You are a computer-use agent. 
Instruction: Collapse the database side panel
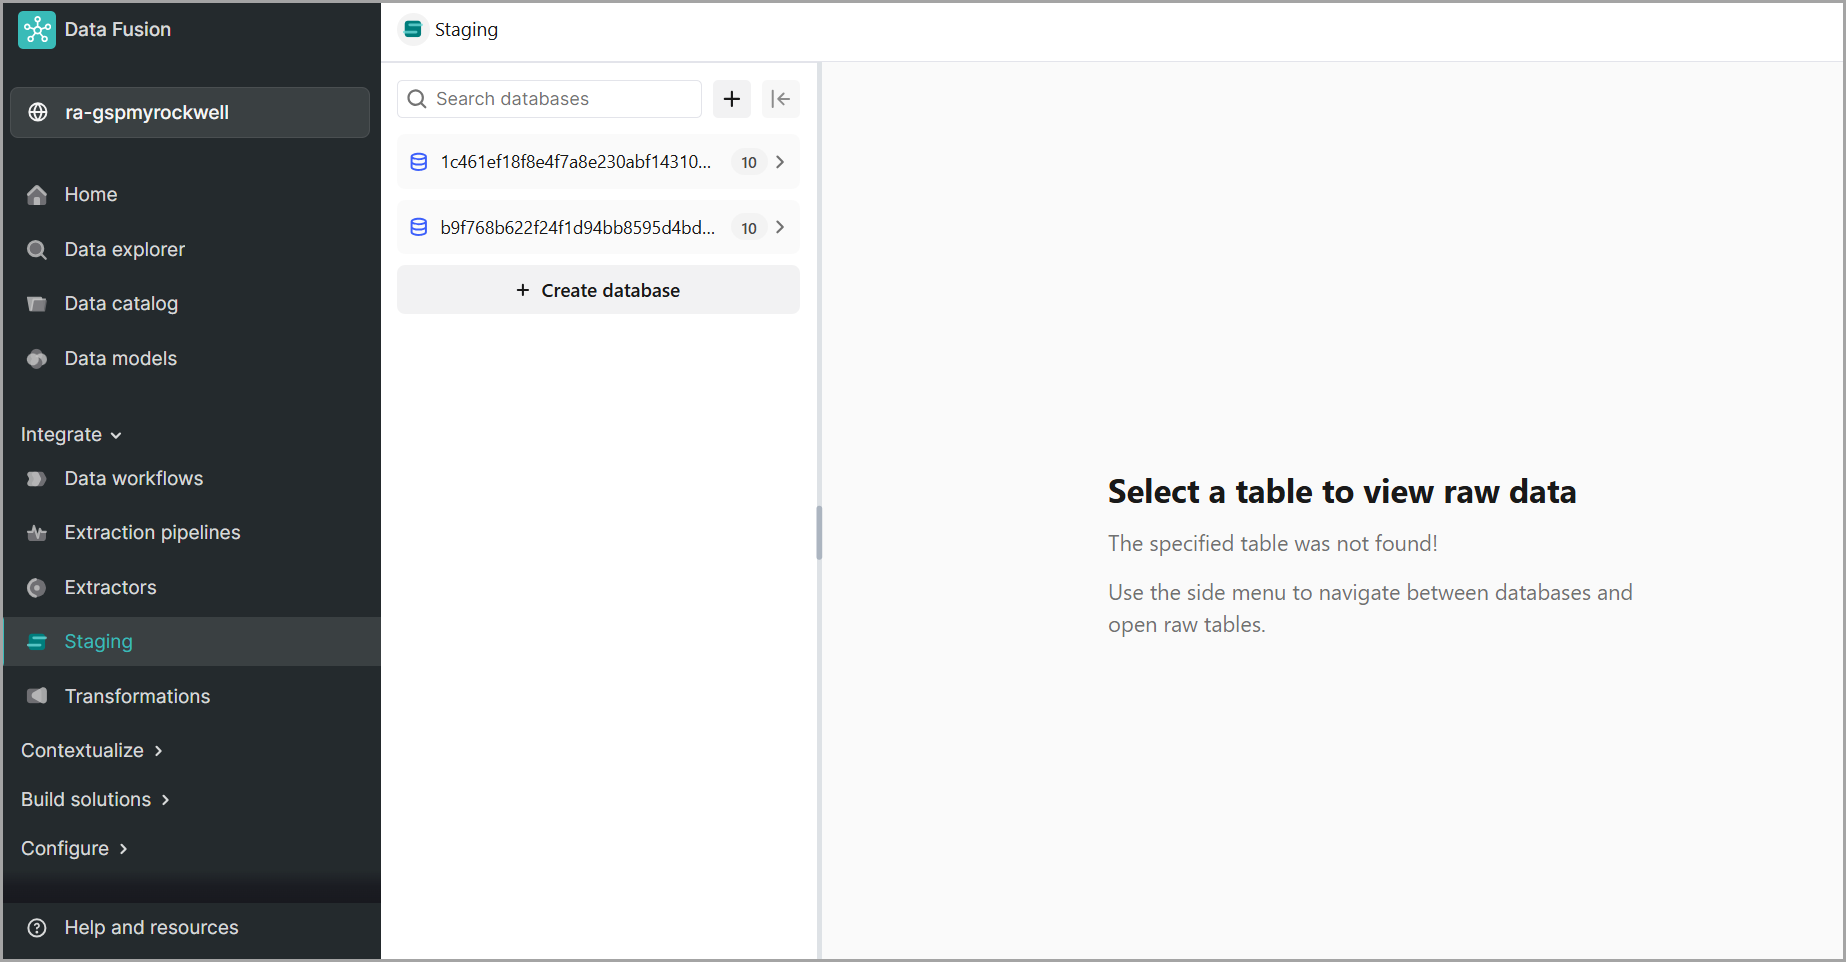click(781, 99)
